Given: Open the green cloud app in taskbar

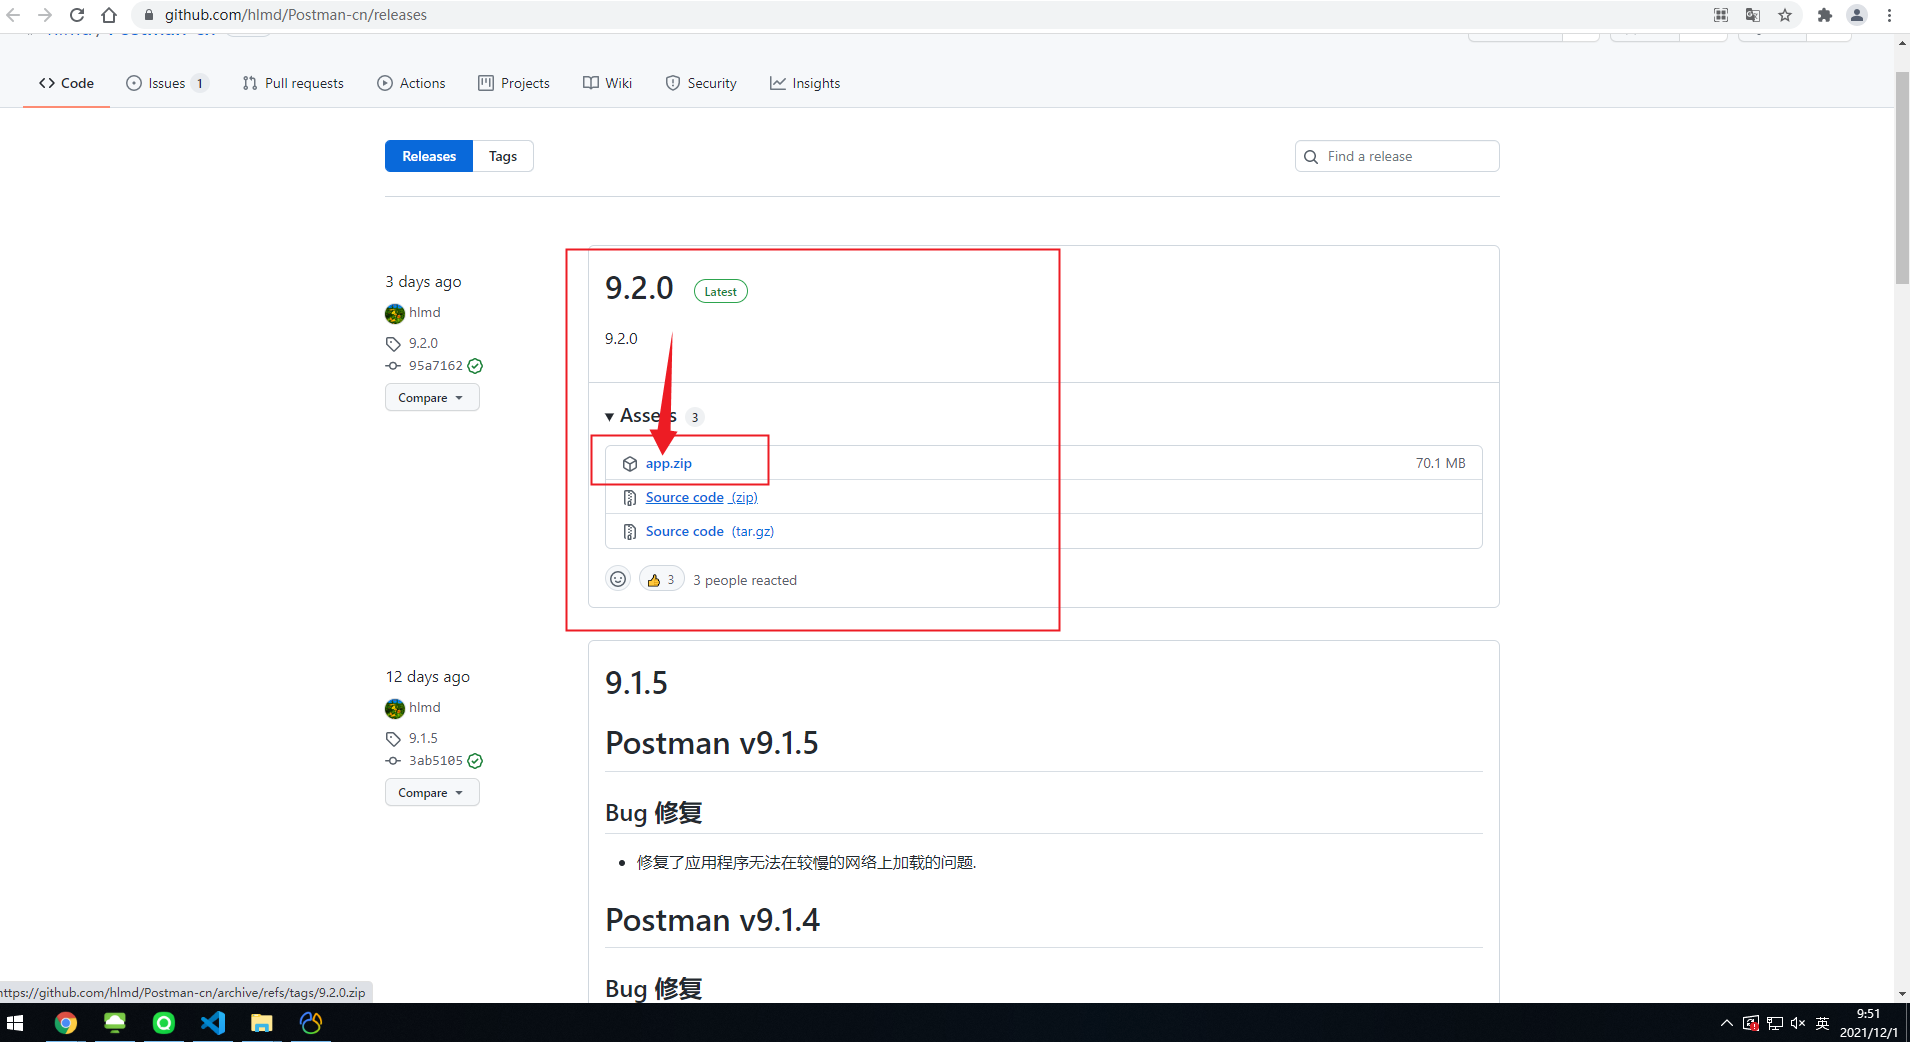Looking at the screenshot, I should (115, 1023).
